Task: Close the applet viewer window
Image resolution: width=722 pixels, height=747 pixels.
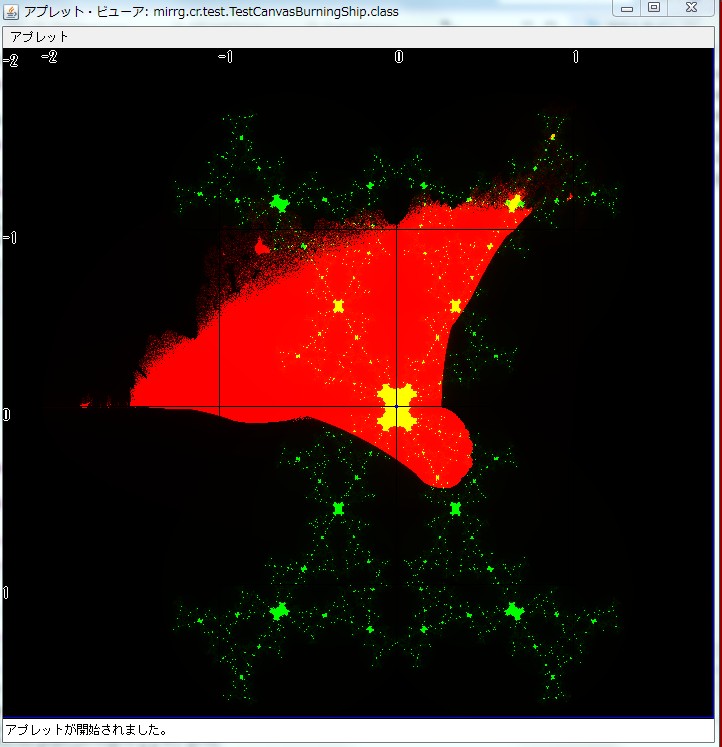Action: pos(691,8)
